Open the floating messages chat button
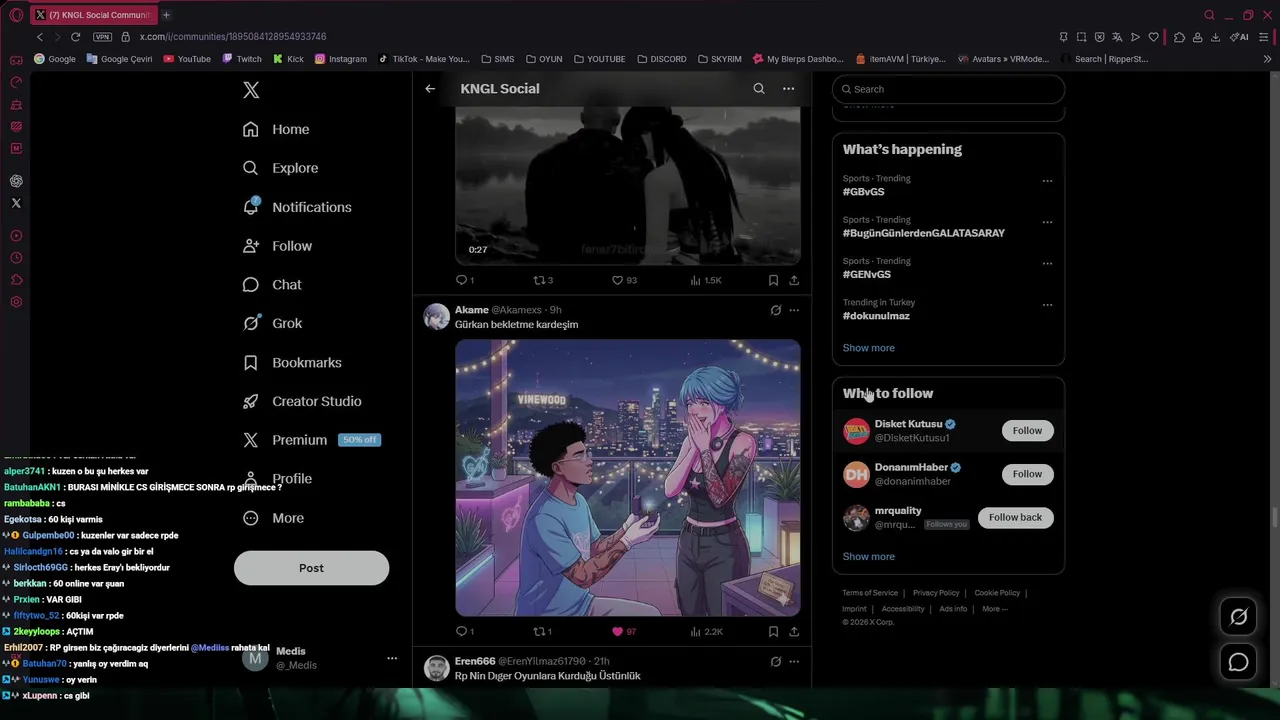Image resolution: width=1280 pixels, height=720 pixels. click(x=1238, y=662)
